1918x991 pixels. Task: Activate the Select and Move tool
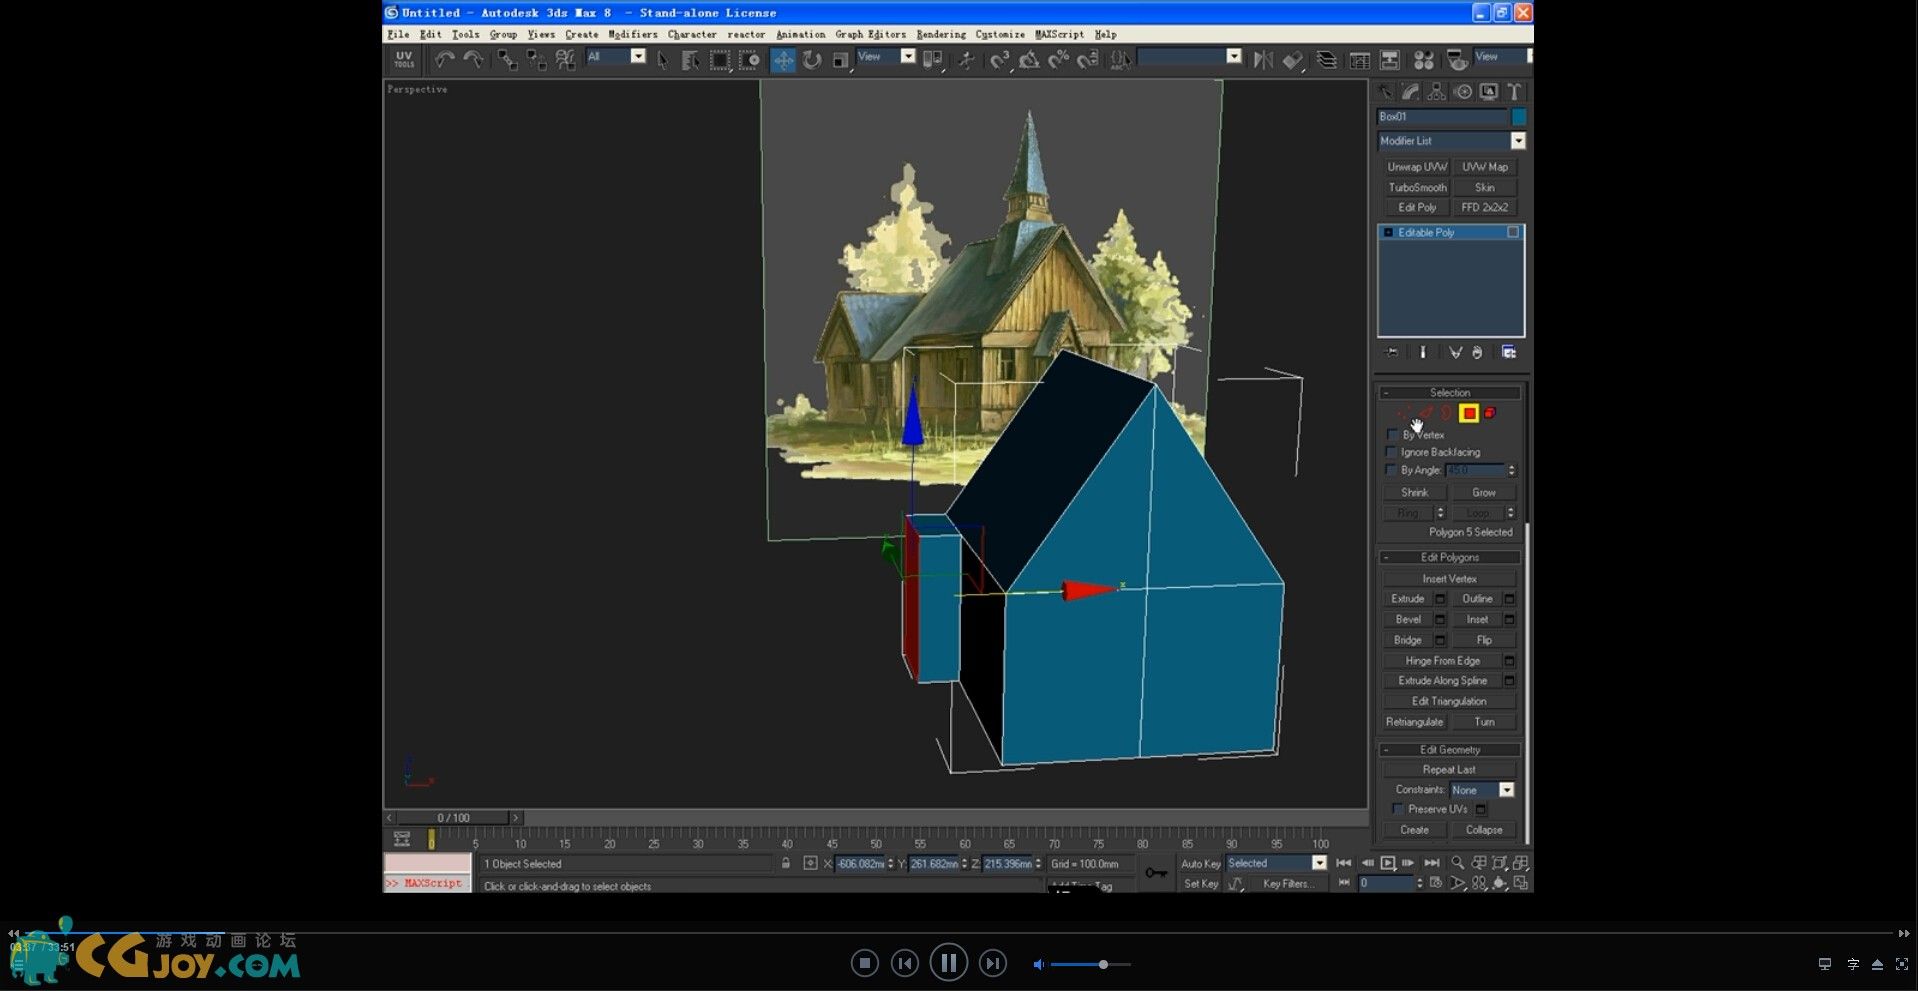click(783, 60)
